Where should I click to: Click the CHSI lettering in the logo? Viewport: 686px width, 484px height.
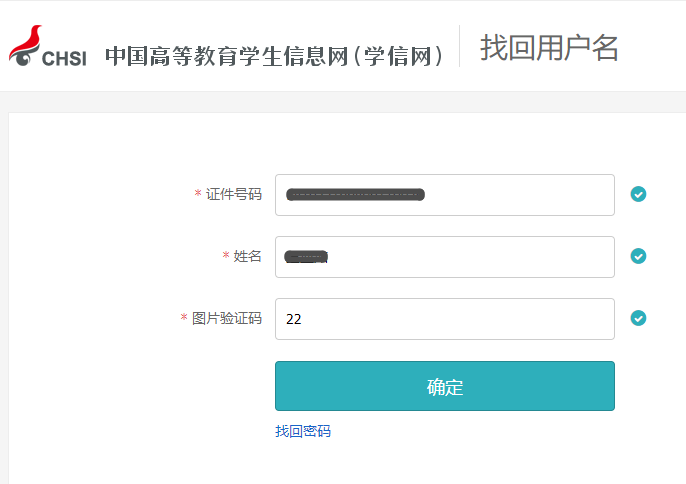[x=64, y=58]
